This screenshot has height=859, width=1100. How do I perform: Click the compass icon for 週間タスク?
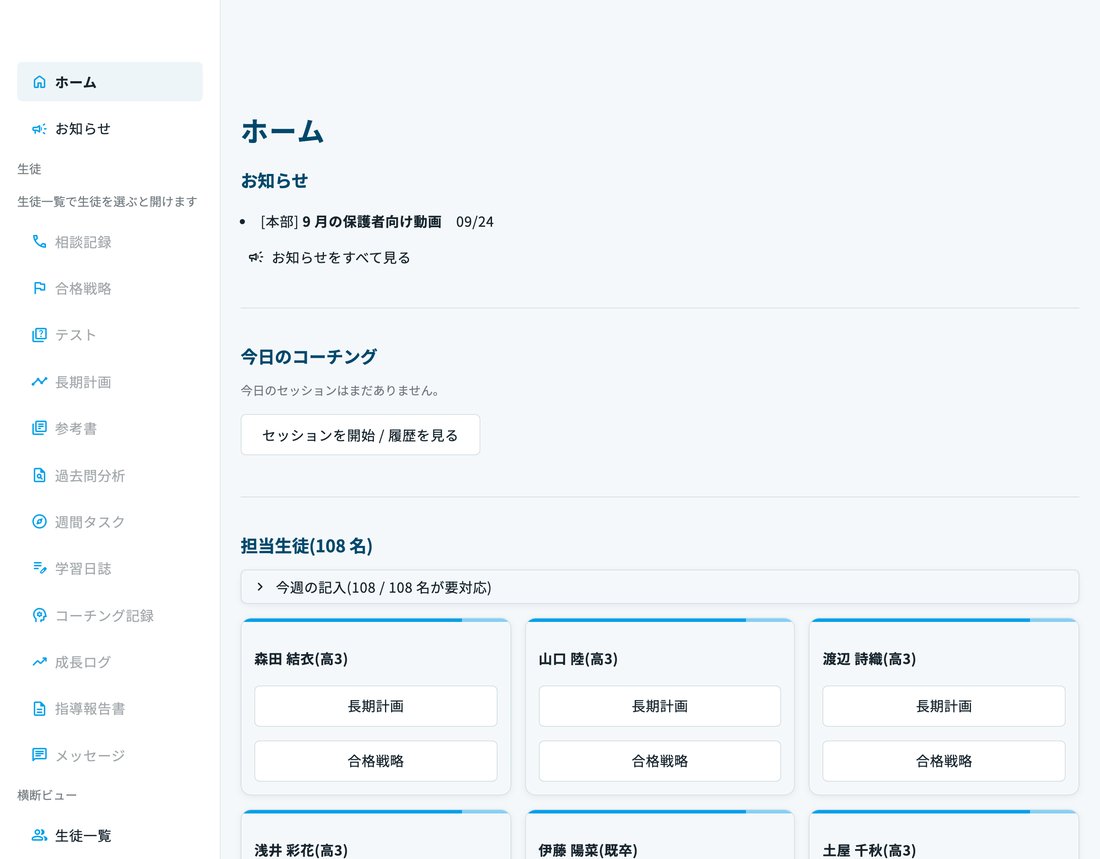point(39,522)
